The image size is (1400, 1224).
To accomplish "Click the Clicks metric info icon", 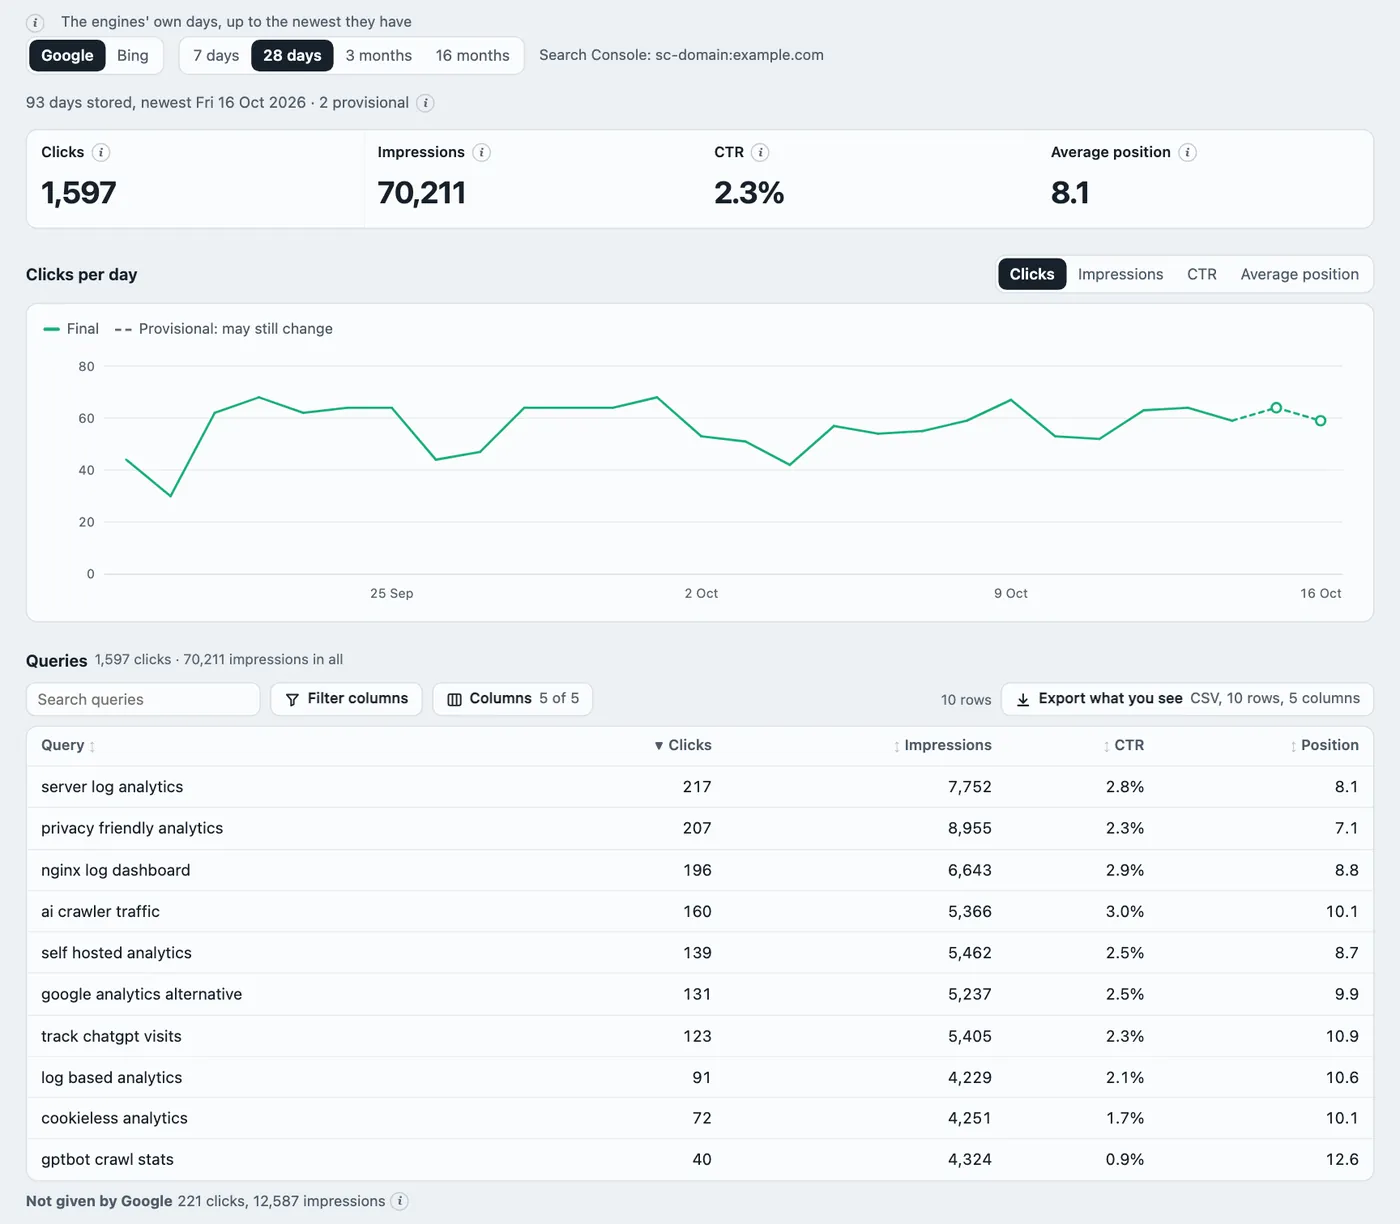I will (x=101, y=152).
